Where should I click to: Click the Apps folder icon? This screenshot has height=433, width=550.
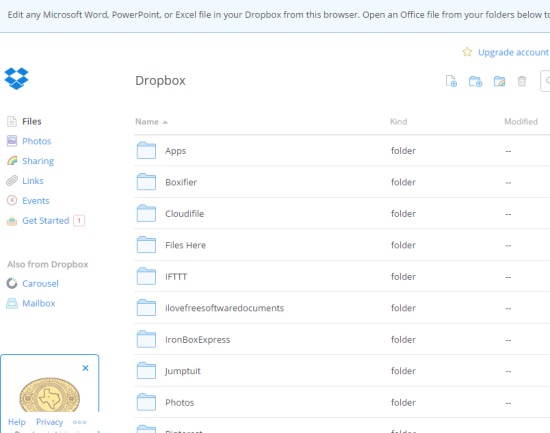coord(146,151)
